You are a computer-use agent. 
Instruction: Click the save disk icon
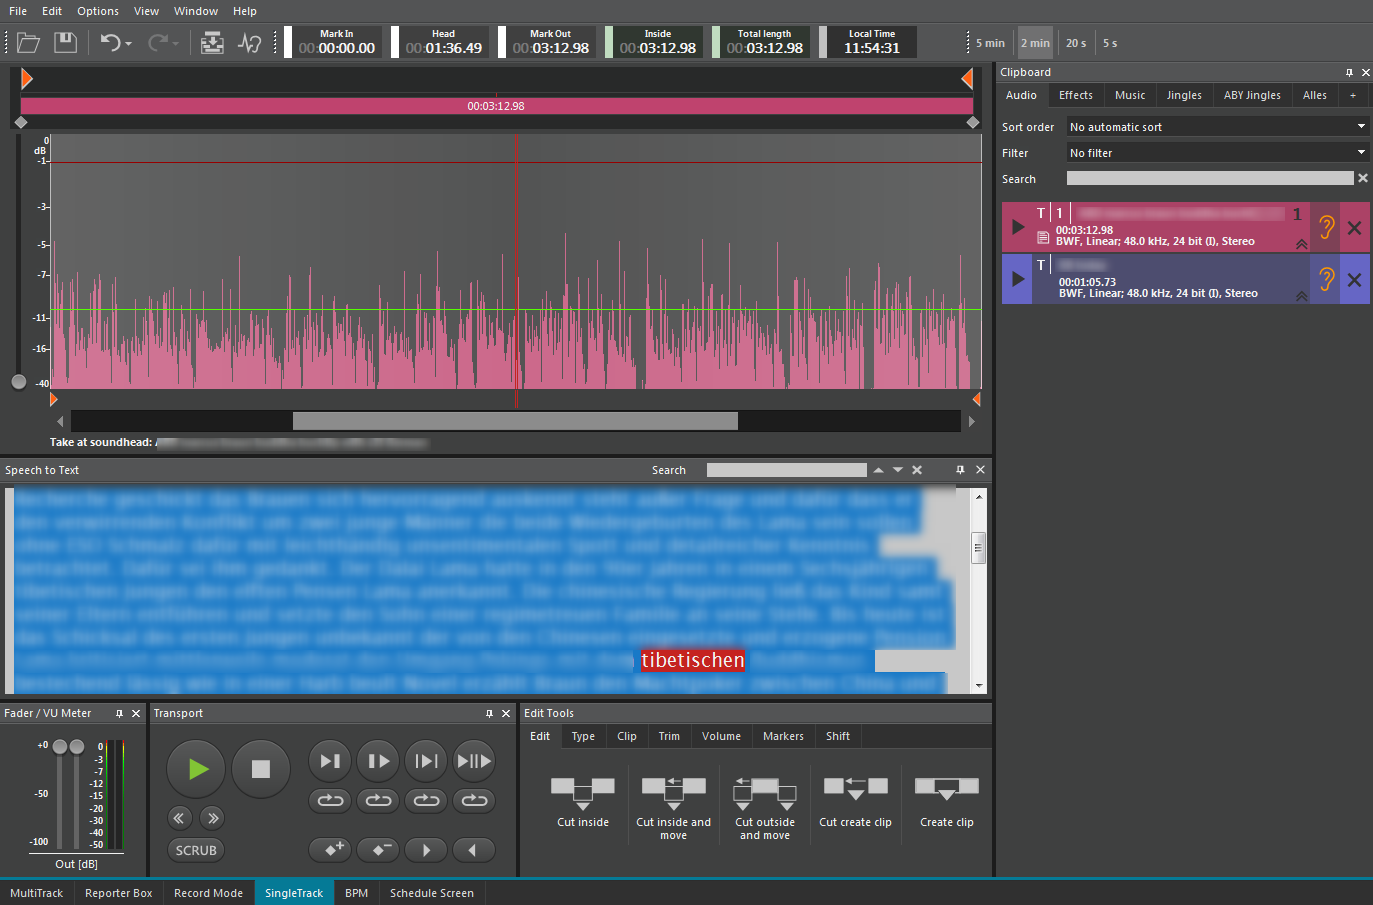tap(65, 42)
